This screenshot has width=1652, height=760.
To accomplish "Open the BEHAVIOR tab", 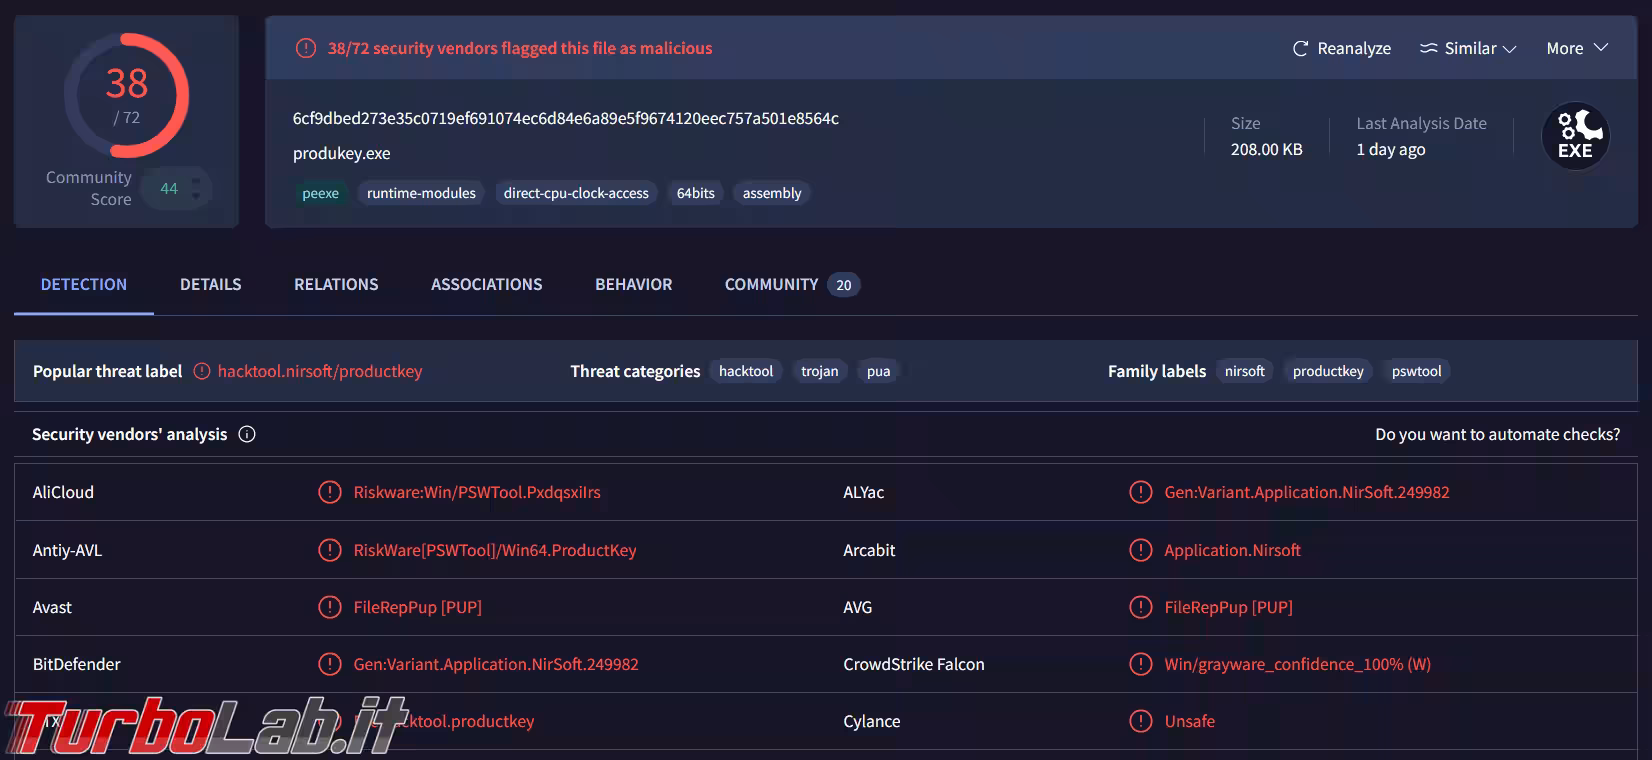I will pyautogui.click(x=633, y=285).
